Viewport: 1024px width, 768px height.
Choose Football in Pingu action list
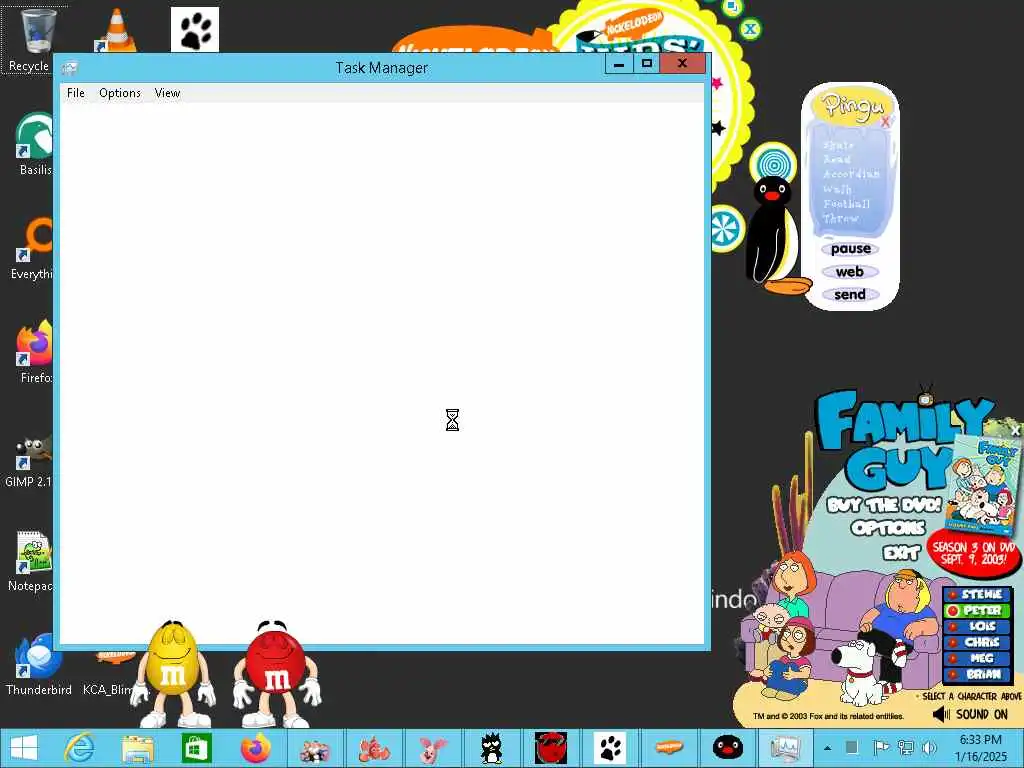click(846, 204)
